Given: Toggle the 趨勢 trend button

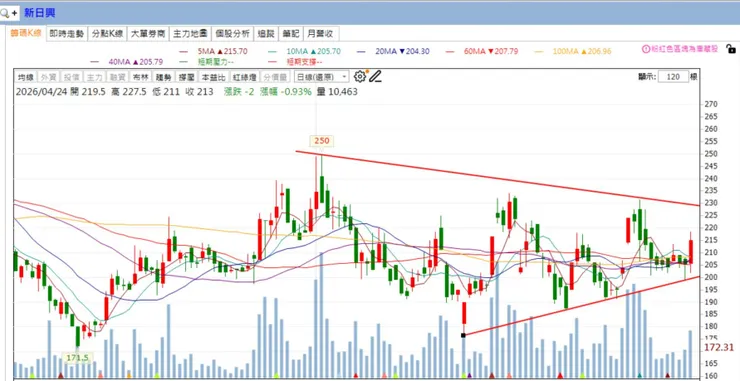Looking at the screenshot, I should [x=163, y=77].
